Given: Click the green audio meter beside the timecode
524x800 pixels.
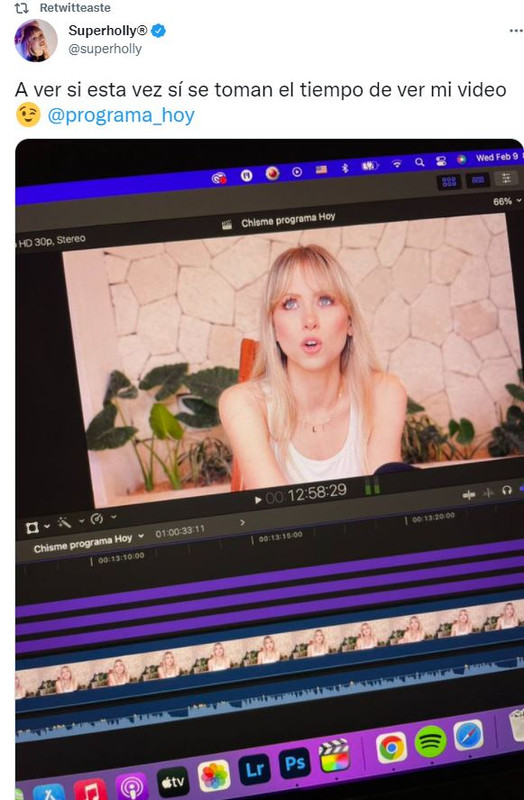Looking at the screenshot, I should click(x=372, y=487).
